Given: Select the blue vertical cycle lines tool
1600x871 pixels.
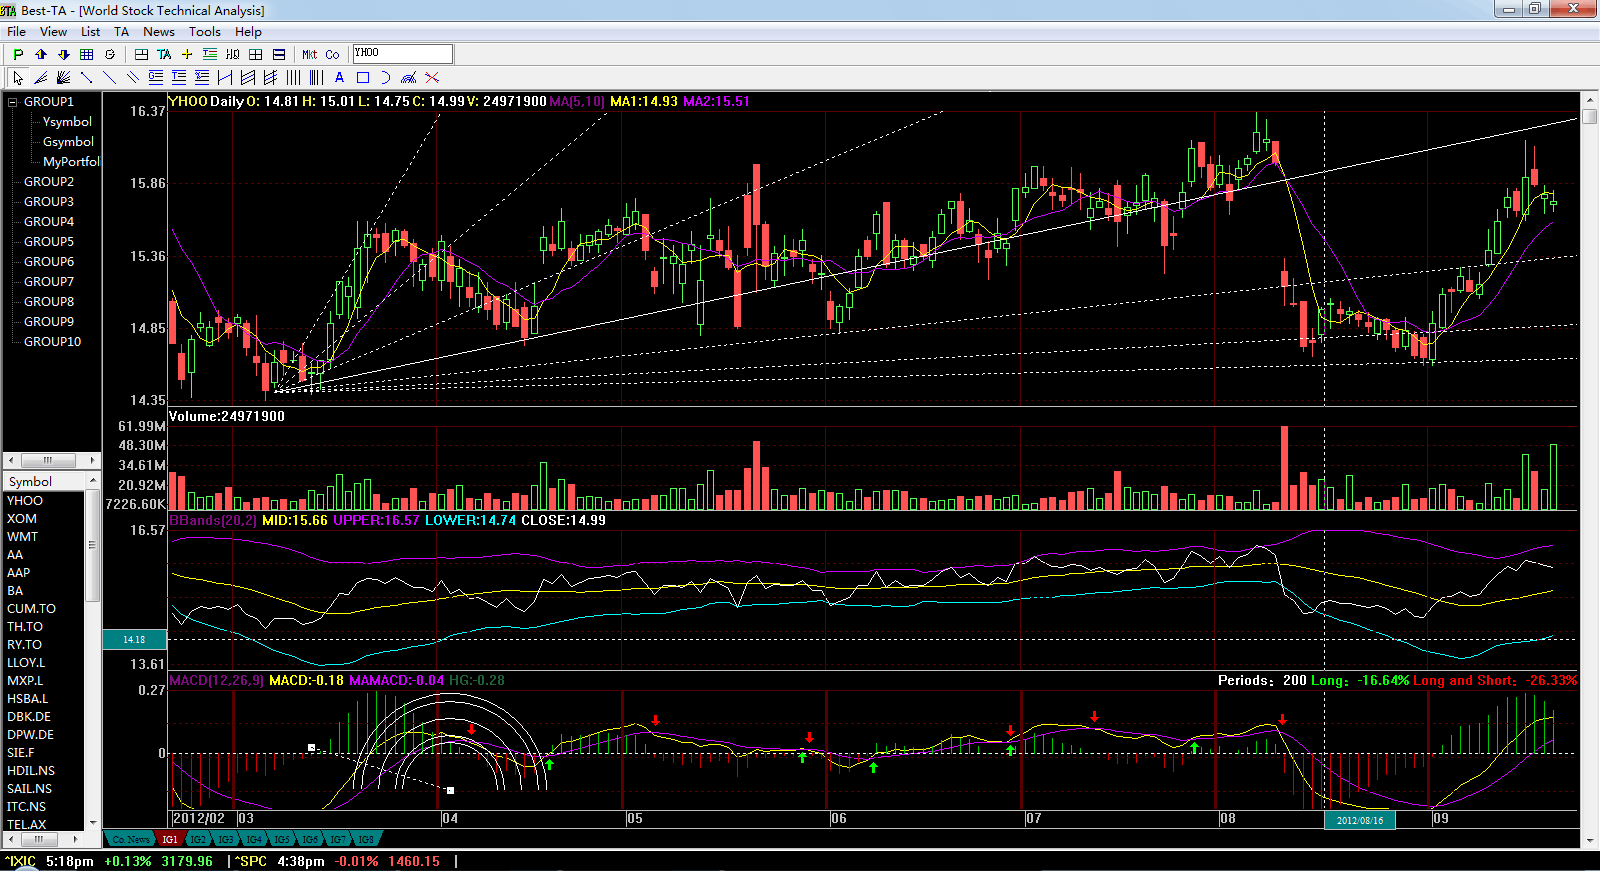Looking at the screenshot, I should tap(293, 77).
